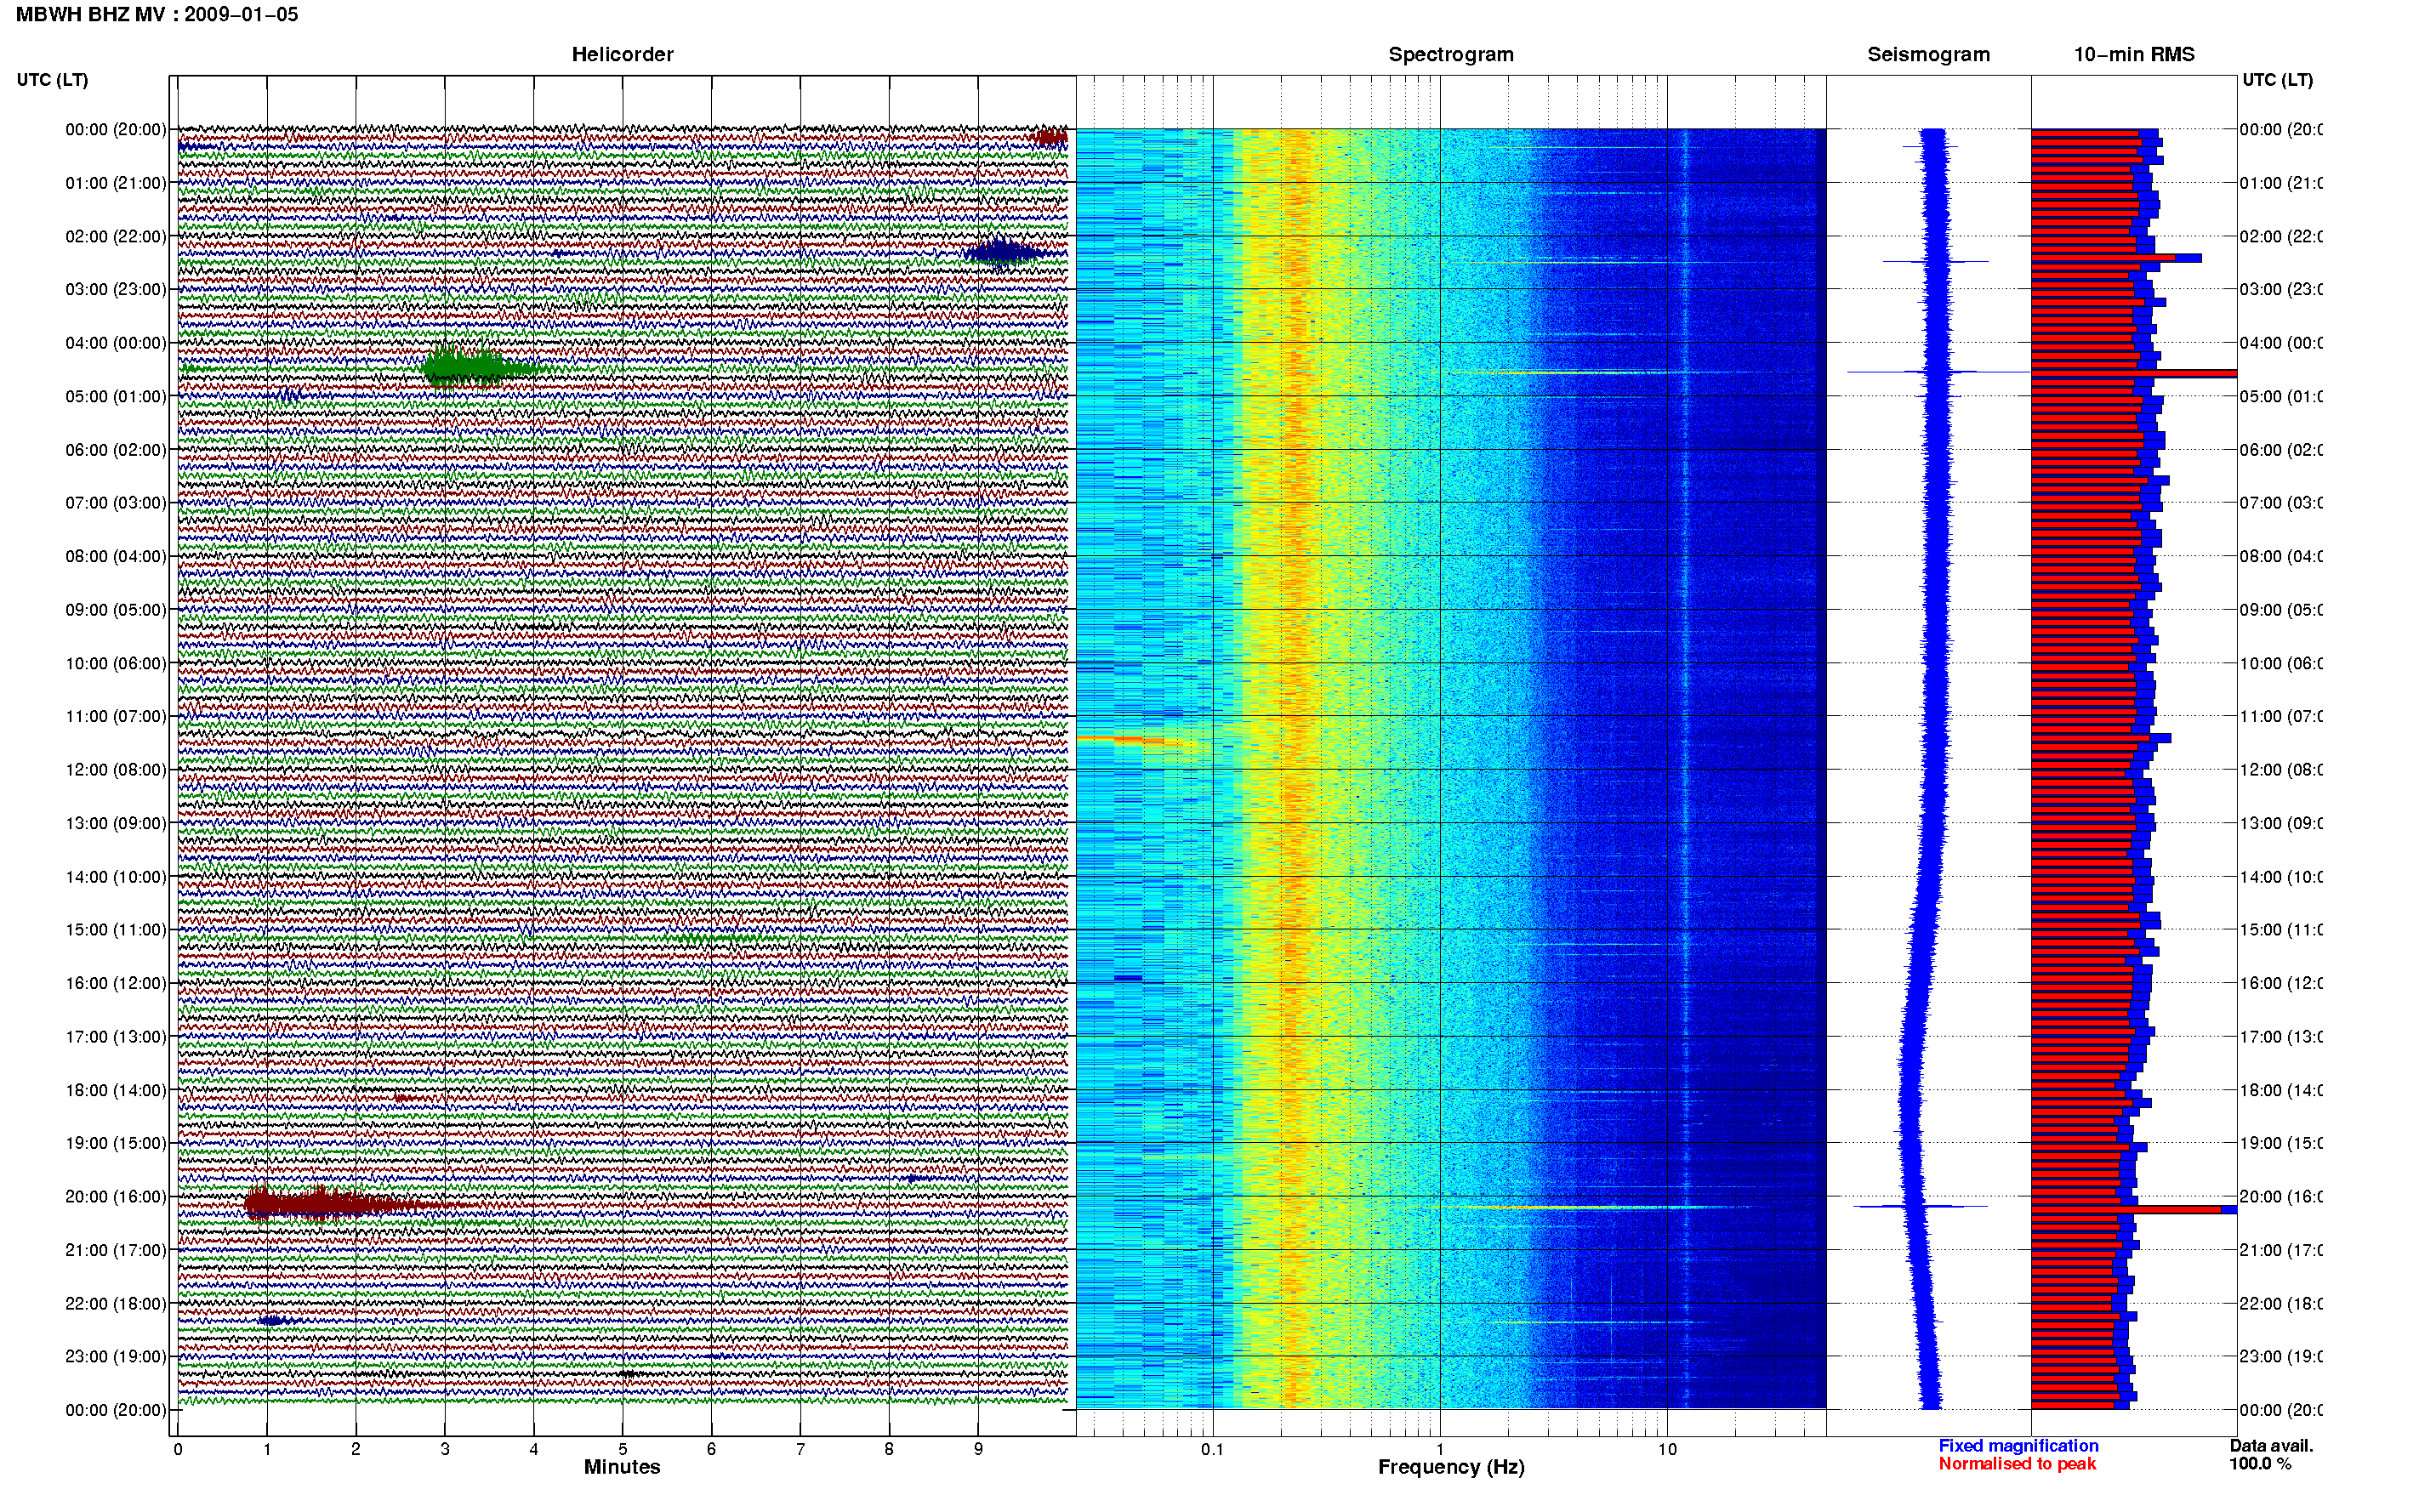Click the seismogram spike just after 20:00

[x=1920, y=1207]
